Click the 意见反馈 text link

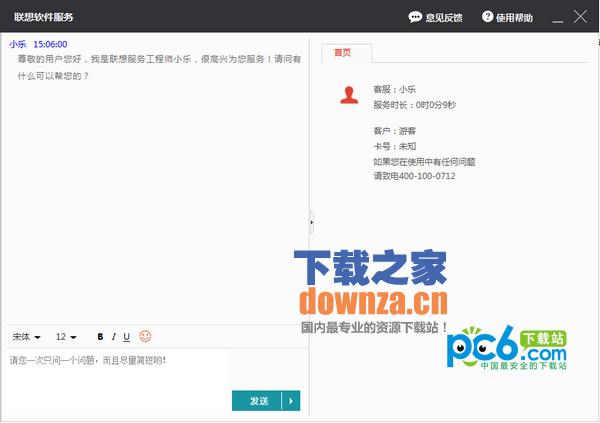[x=444, y=18]
